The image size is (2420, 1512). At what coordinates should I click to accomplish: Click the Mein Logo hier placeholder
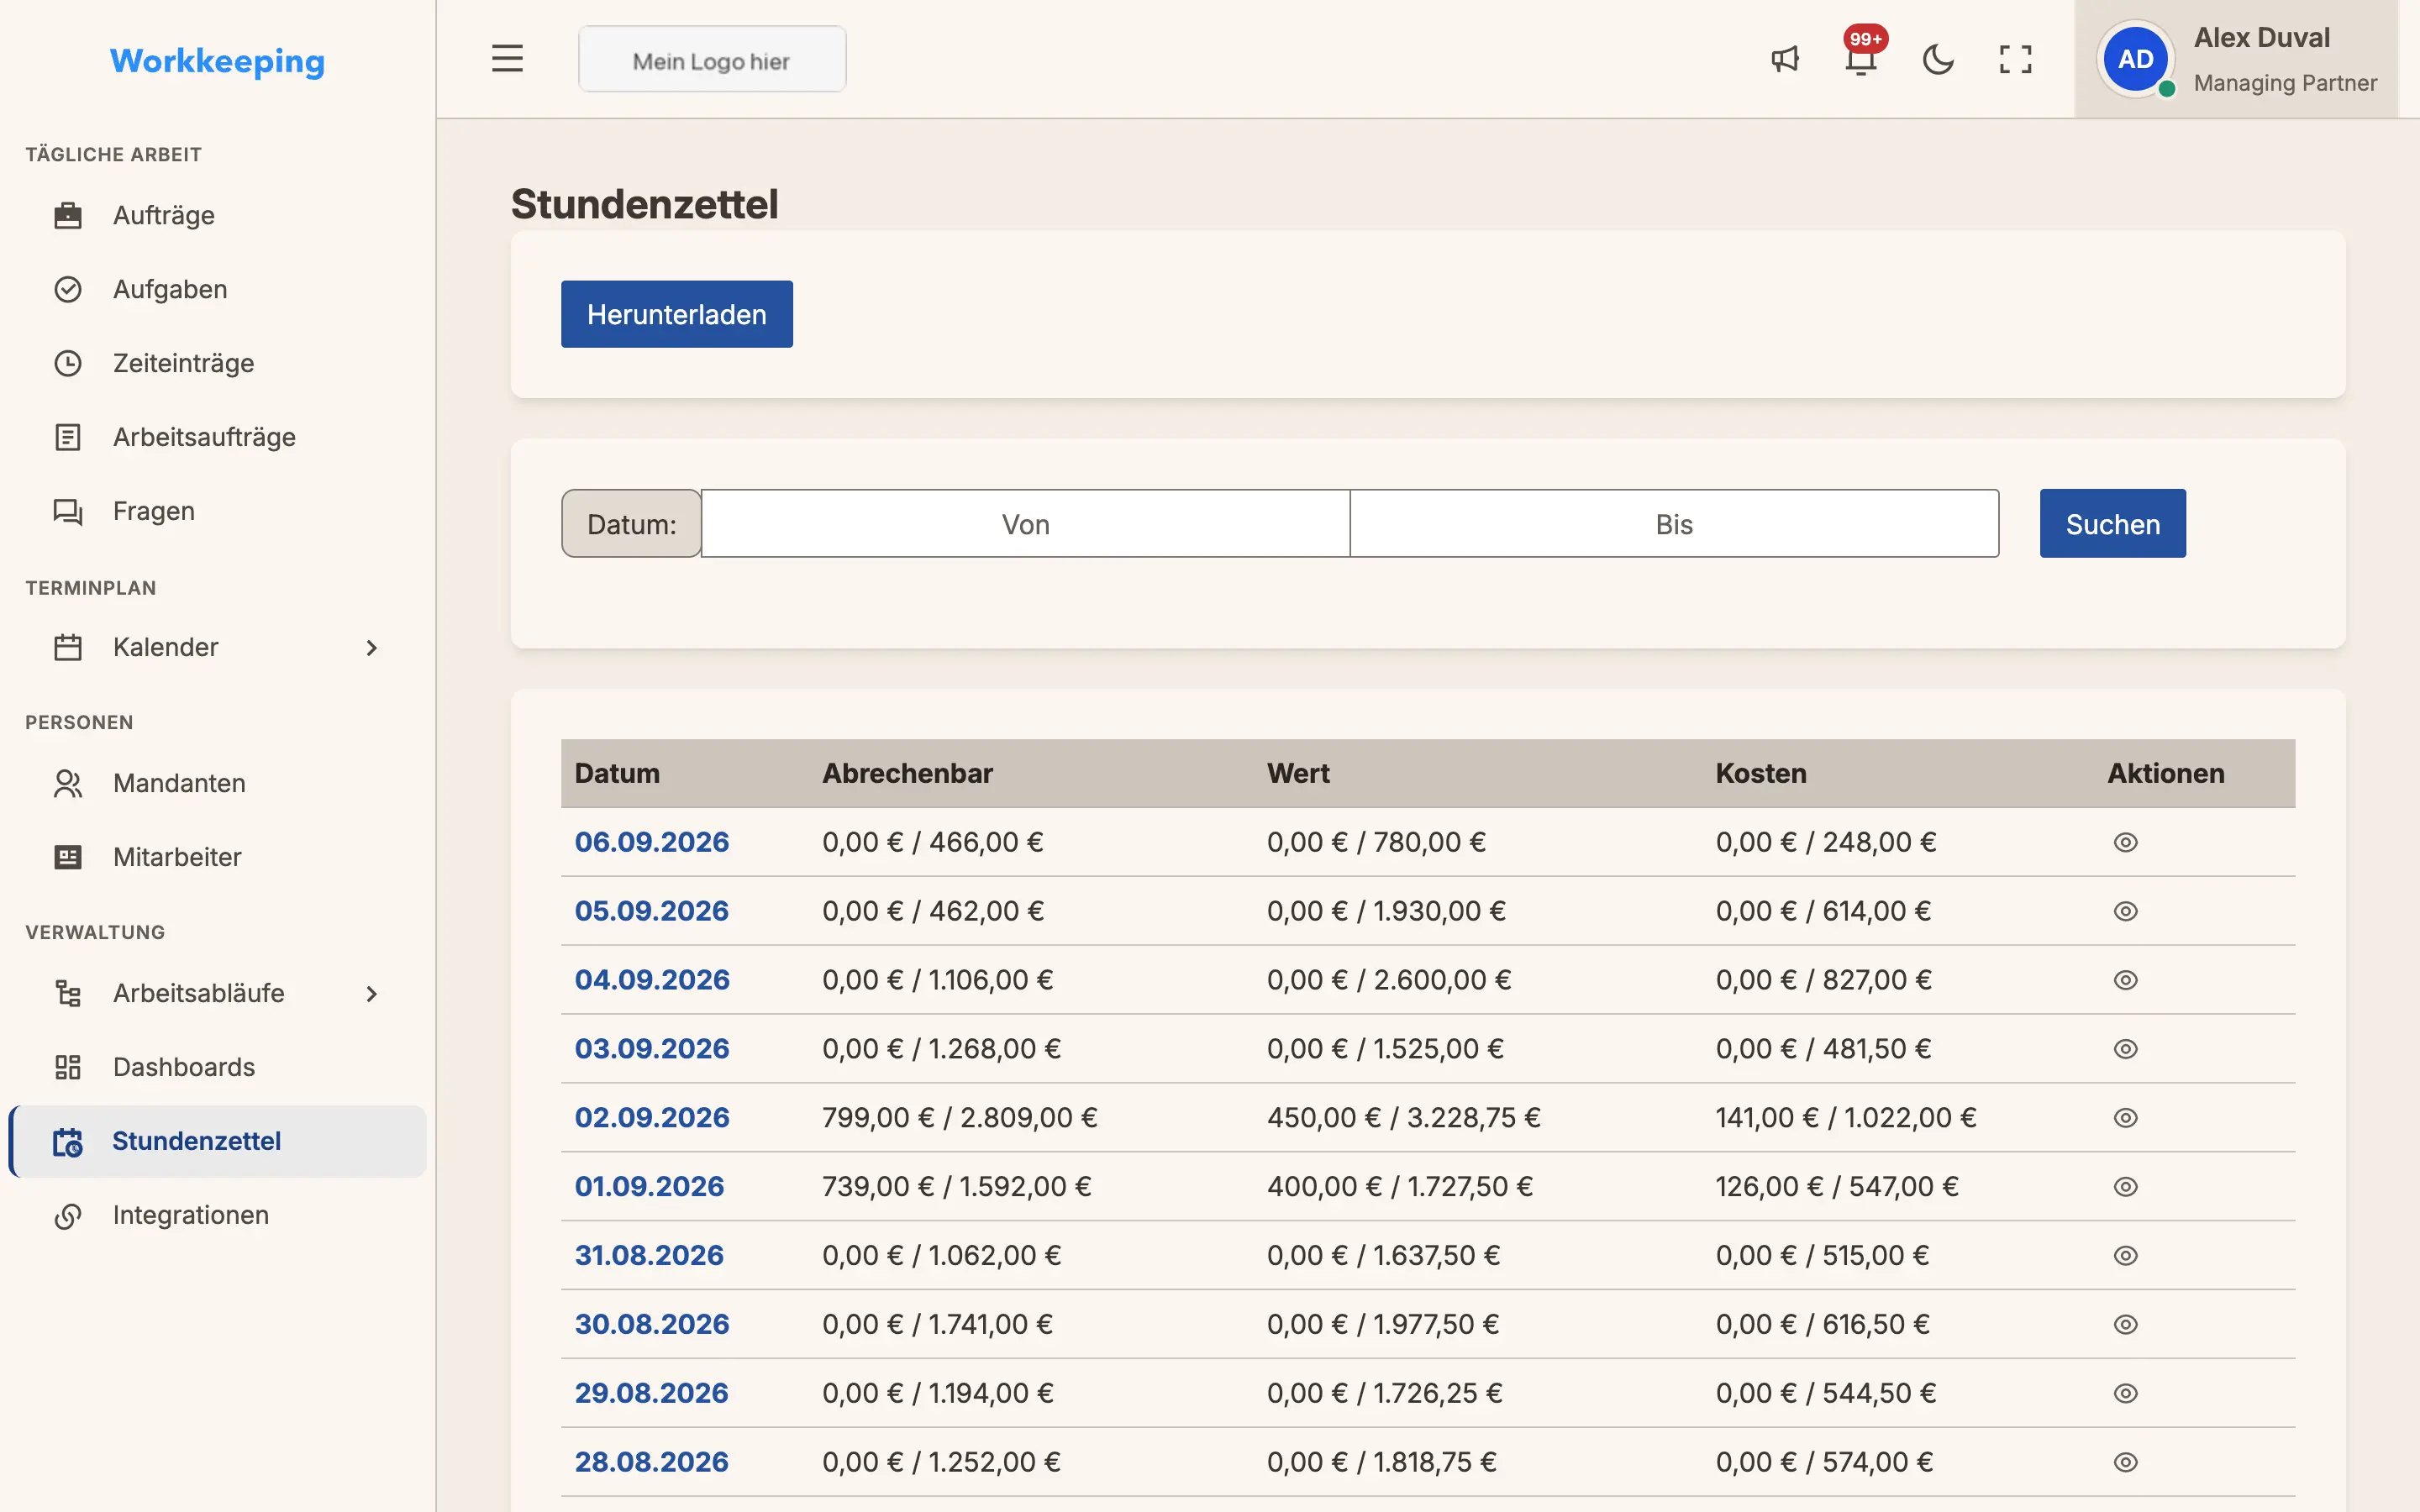coord(712,60)
